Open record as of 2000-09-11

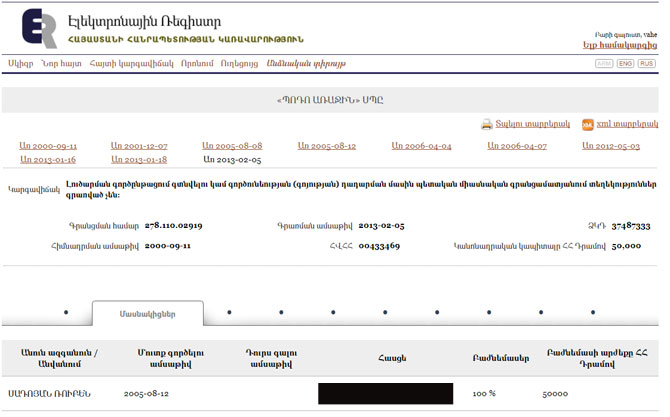[x=48, y=146]
